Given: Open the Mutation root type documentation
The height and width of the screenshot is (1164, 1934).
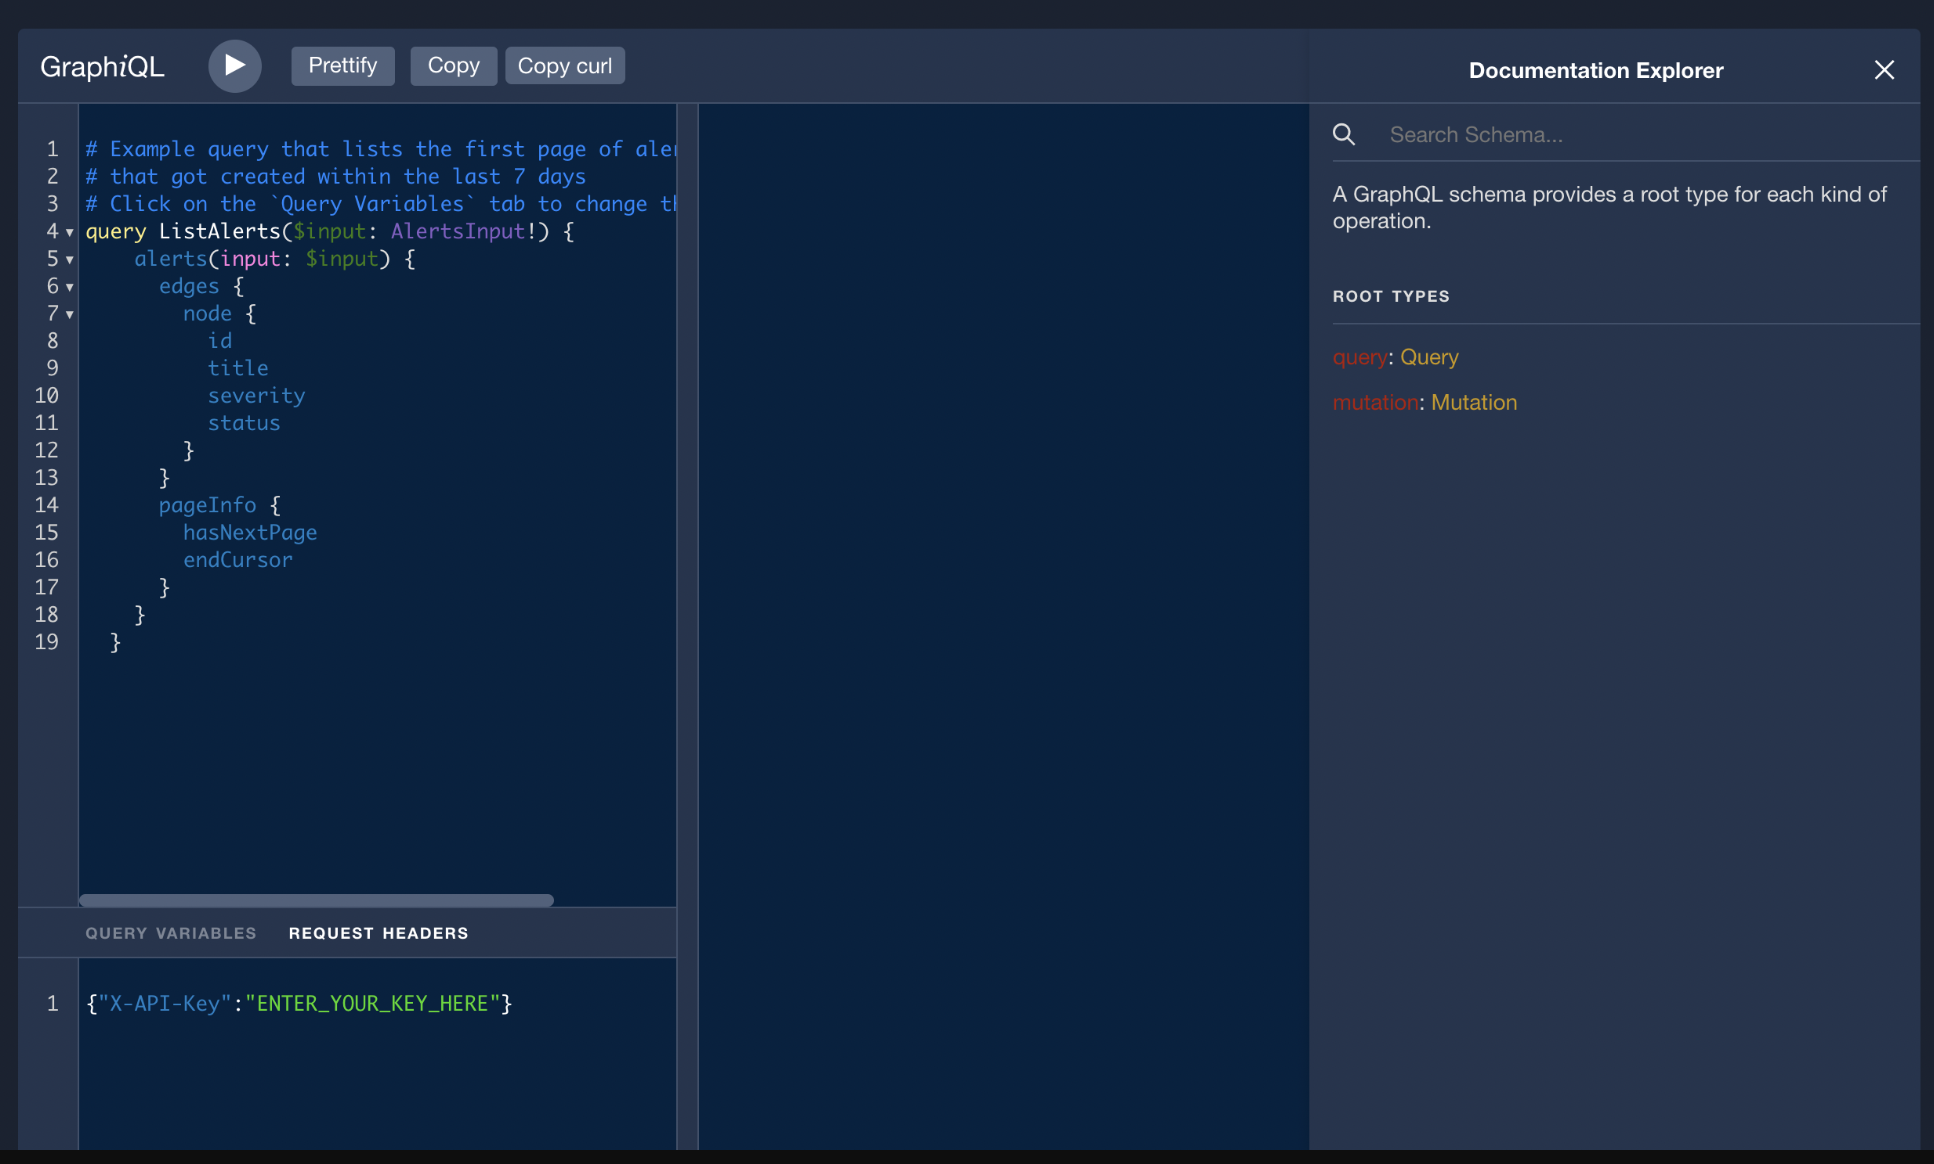Looking at the screenshot, I should [1474, 402].
